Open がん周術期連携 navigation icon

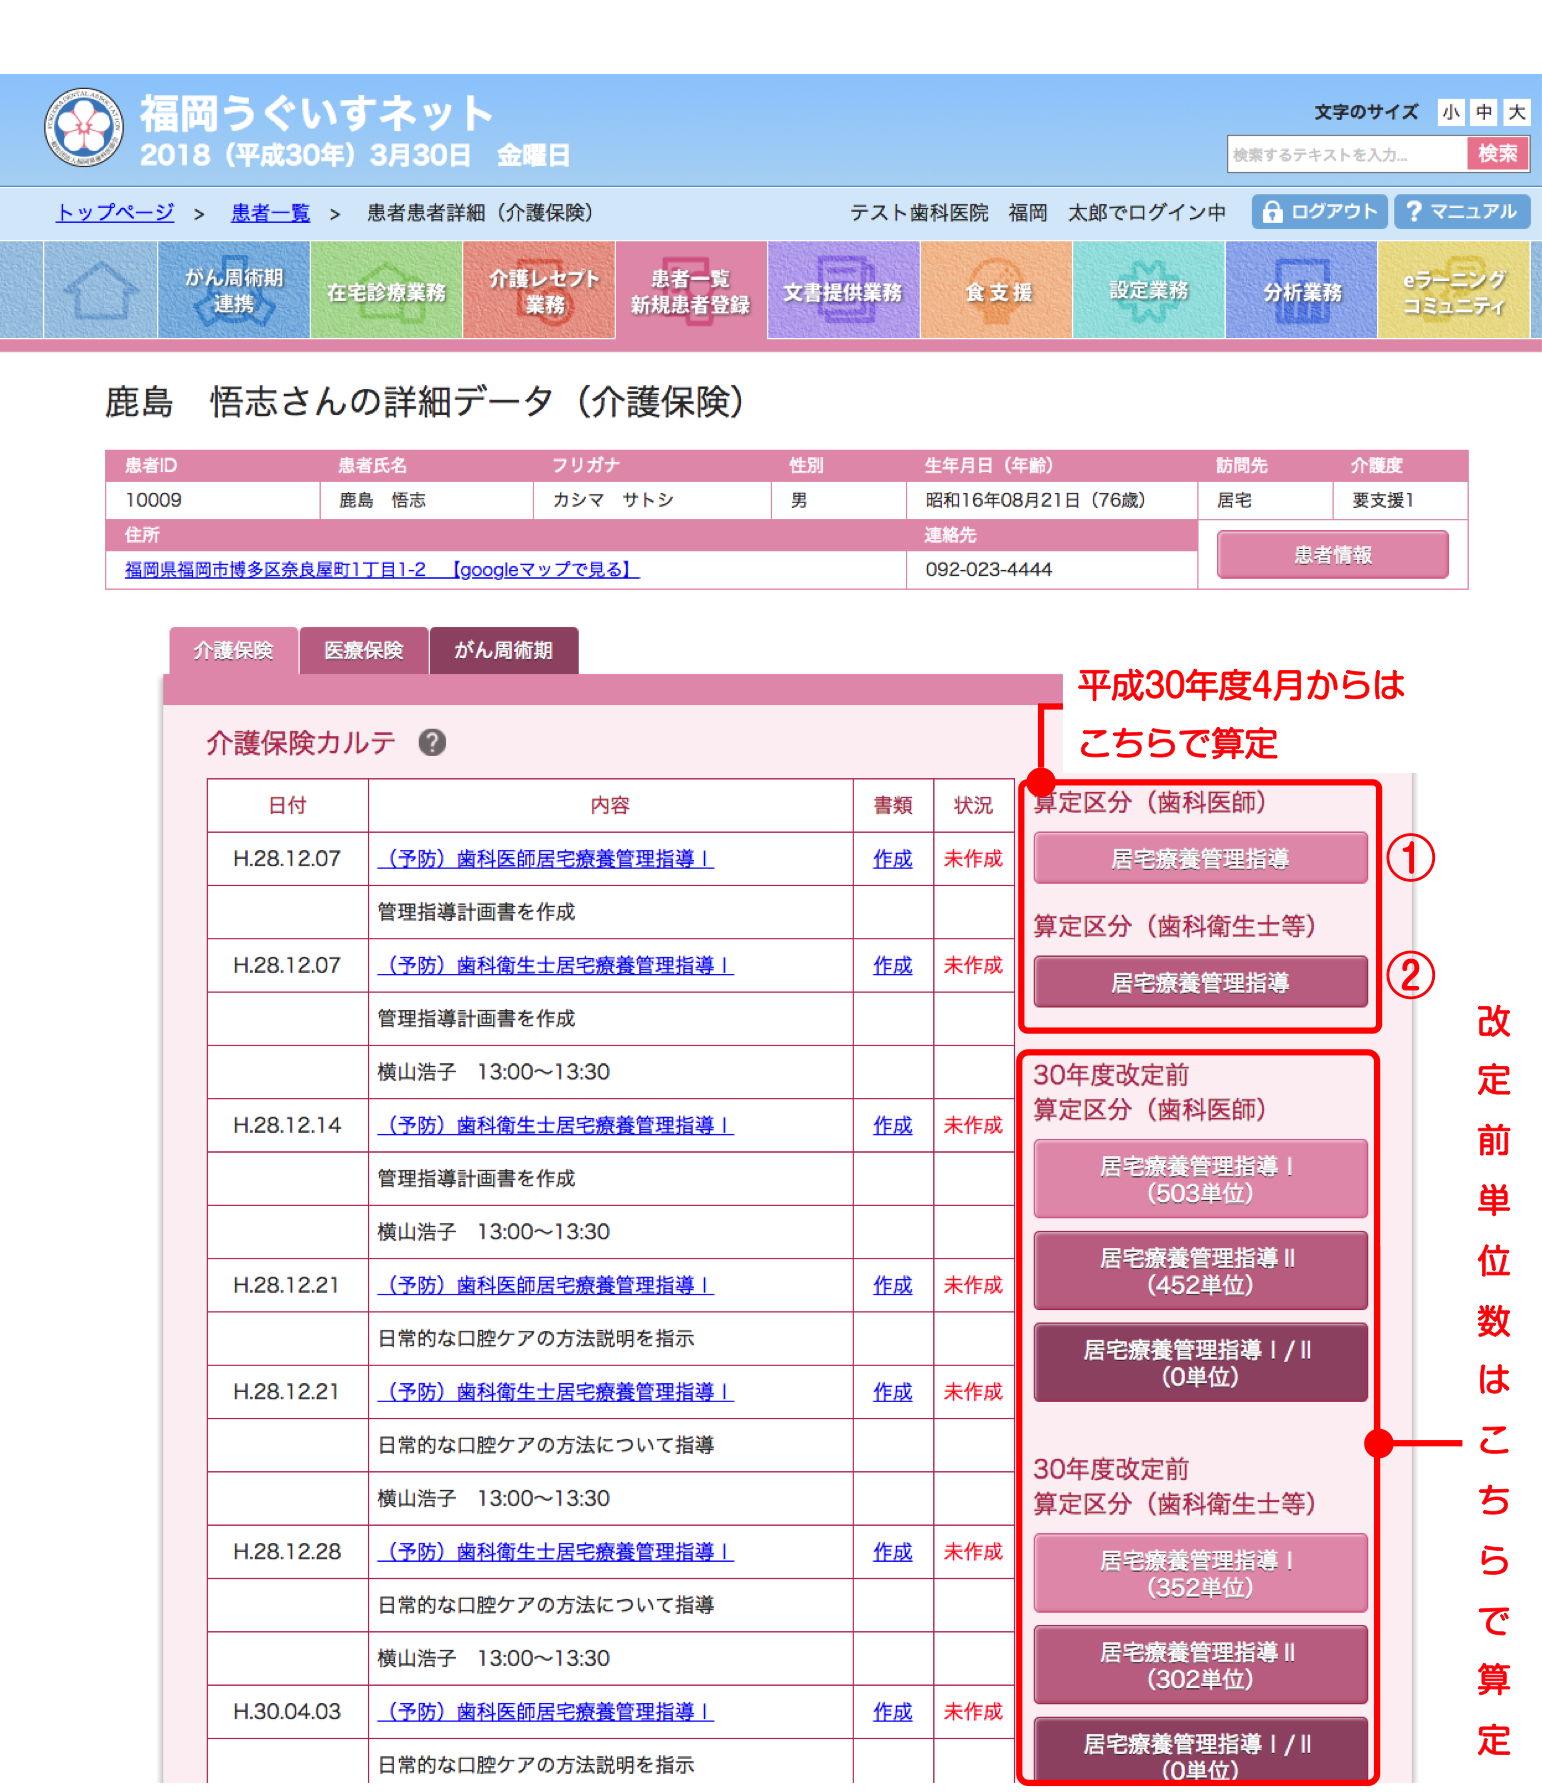point(233,291)
